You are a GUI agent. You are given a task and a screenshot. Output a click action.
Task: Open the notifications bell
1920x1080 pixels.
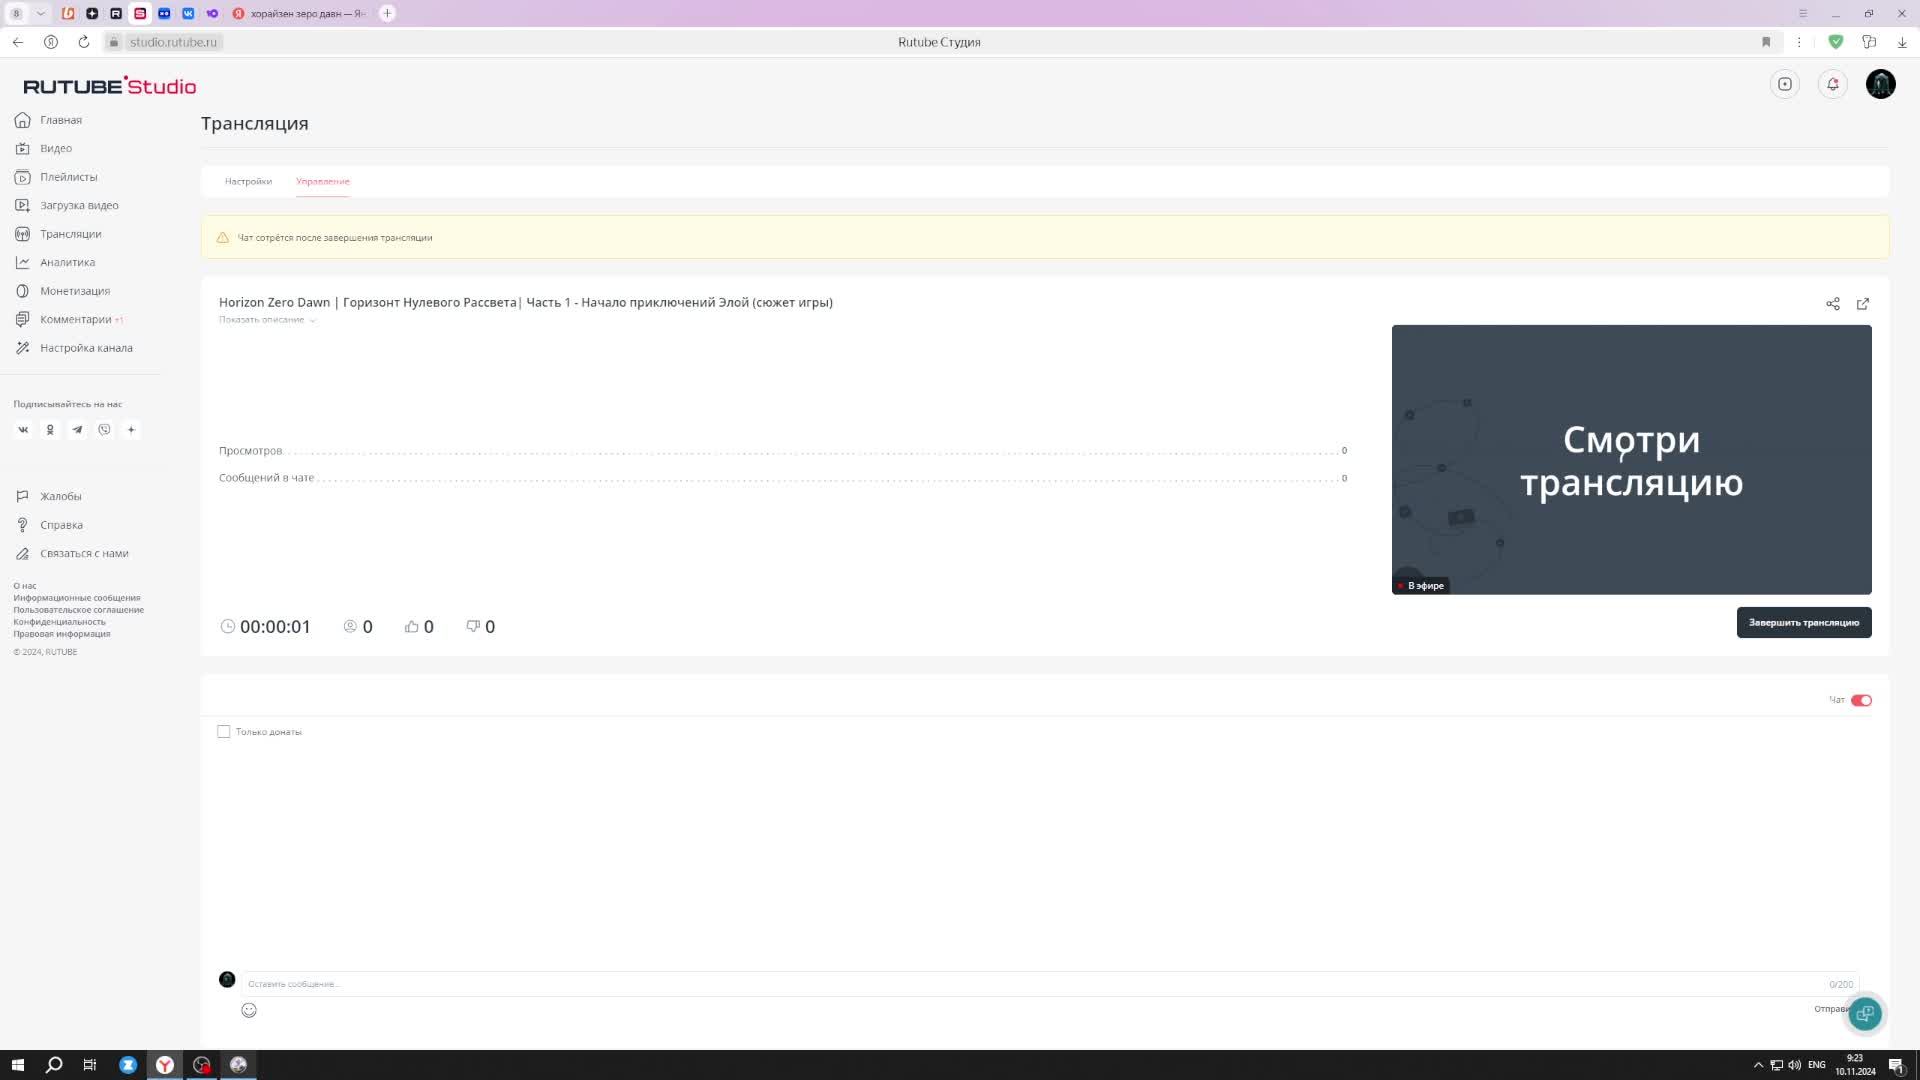pos(1832,84)
